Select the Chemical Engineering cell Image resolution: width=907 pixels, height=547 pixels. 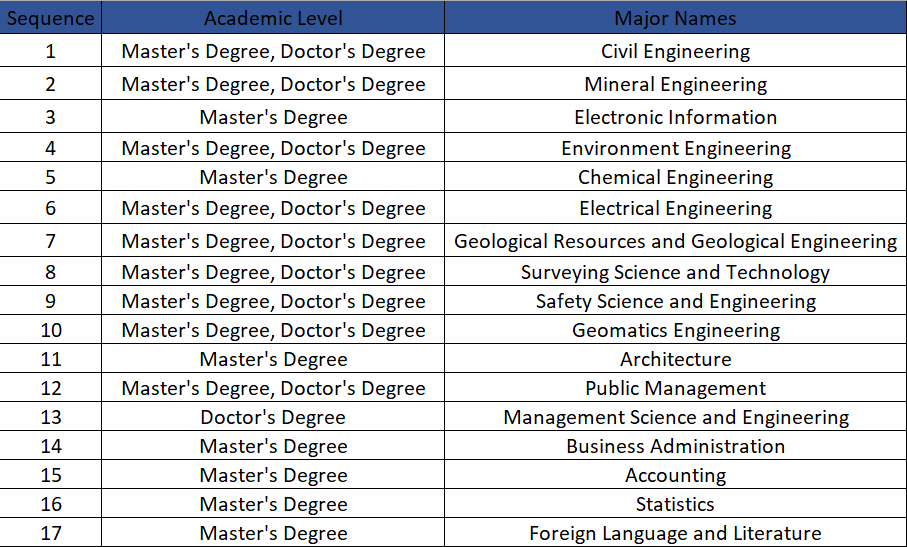tap(675, 177)
